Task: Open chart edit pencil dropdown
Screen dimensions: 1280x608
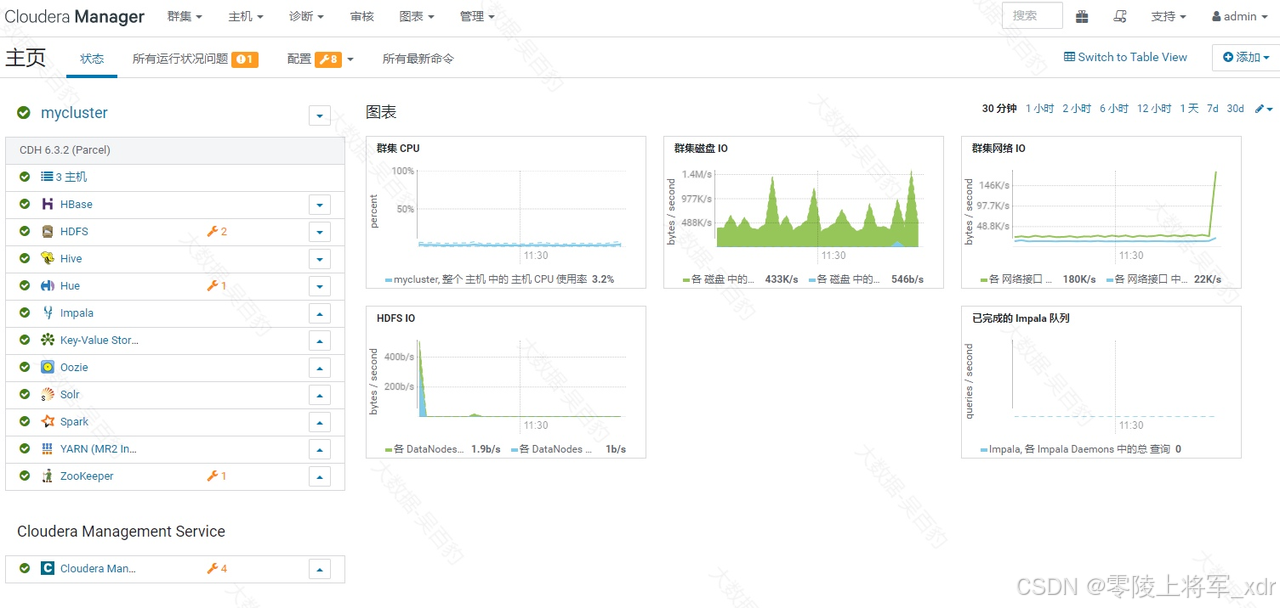Action: click(x=1264, y=108)
